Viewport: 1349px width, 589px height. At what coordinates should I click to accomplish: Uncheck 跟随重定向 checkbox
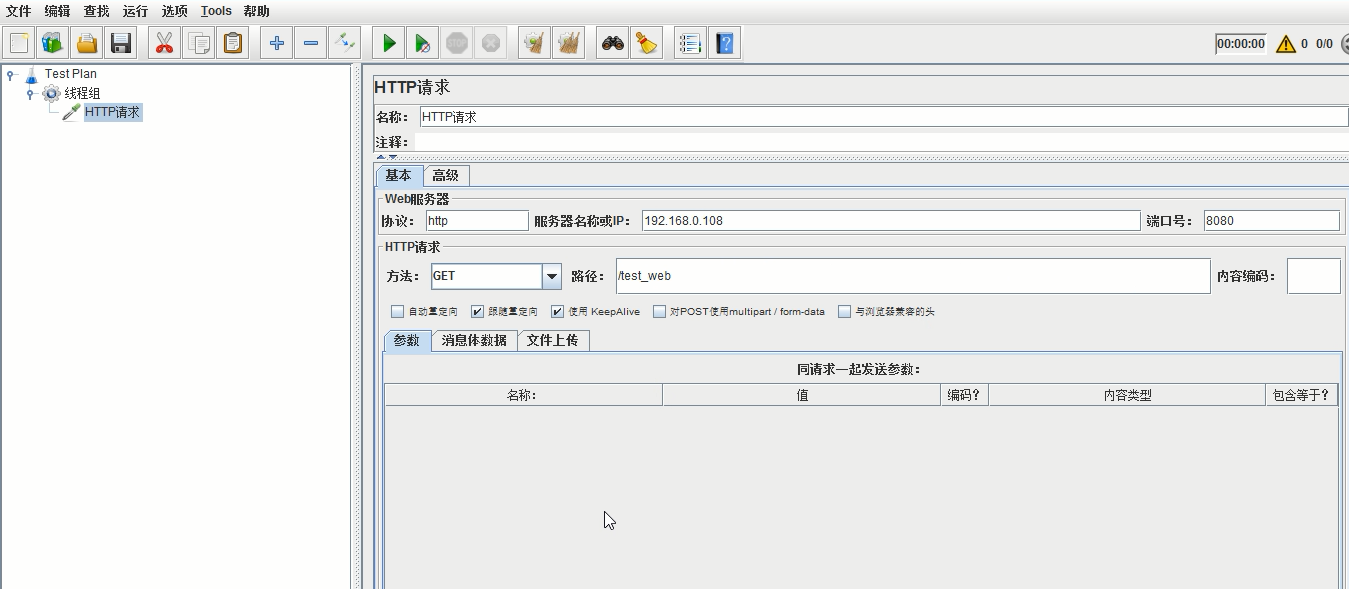coord(478,312)
